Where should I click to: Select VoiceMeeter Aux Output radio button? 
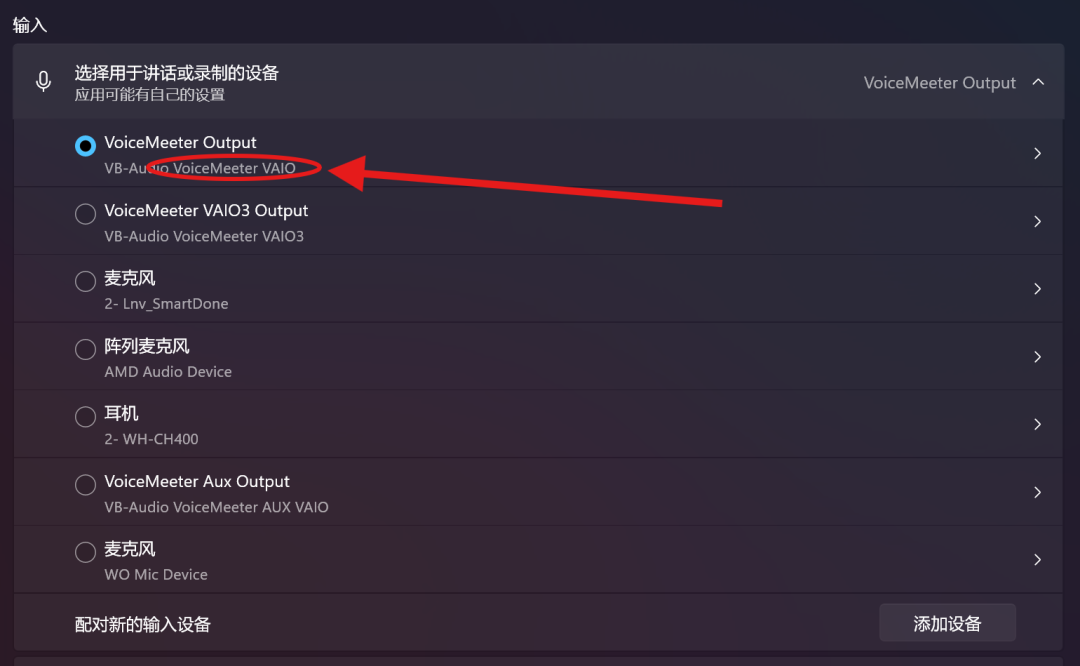[x=85, y=485]
